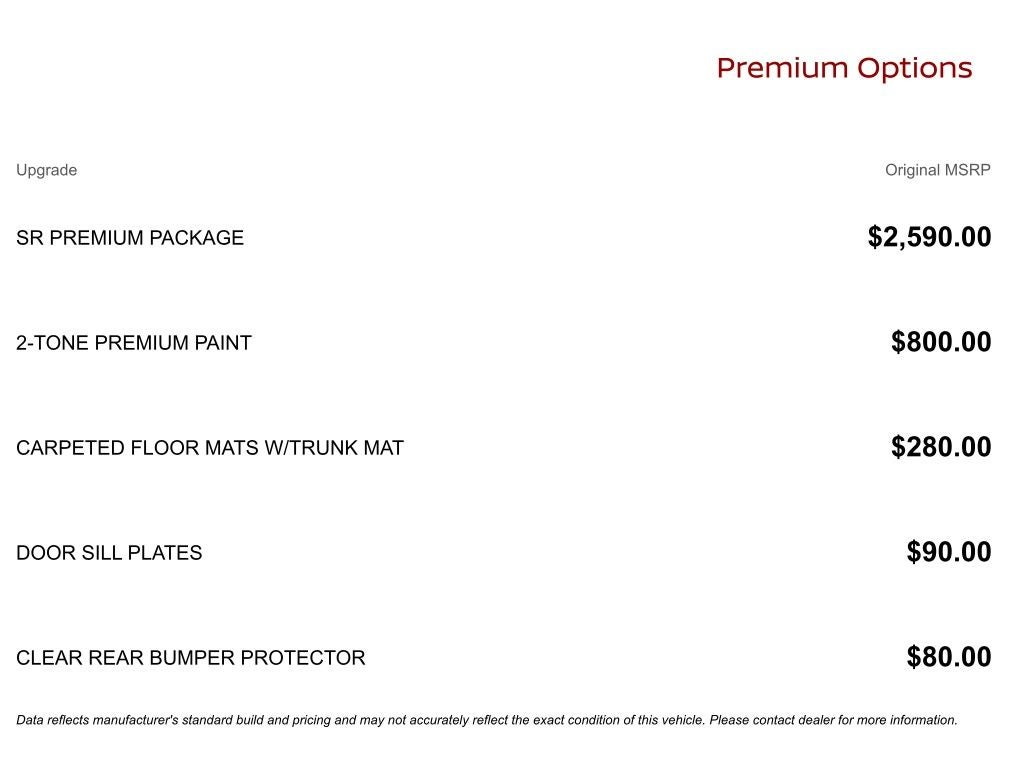Screen dimensions: 1024x768
Task: Click the $90.00 price
Action: click(949, 552)
